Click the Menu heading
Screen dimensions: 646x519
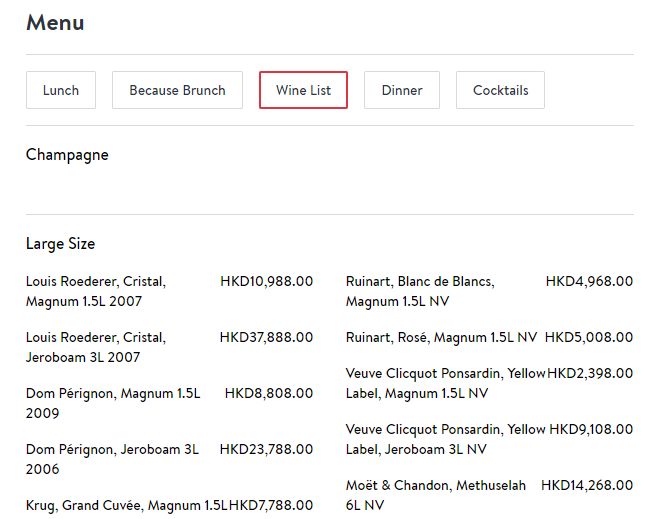click(55, 23)
